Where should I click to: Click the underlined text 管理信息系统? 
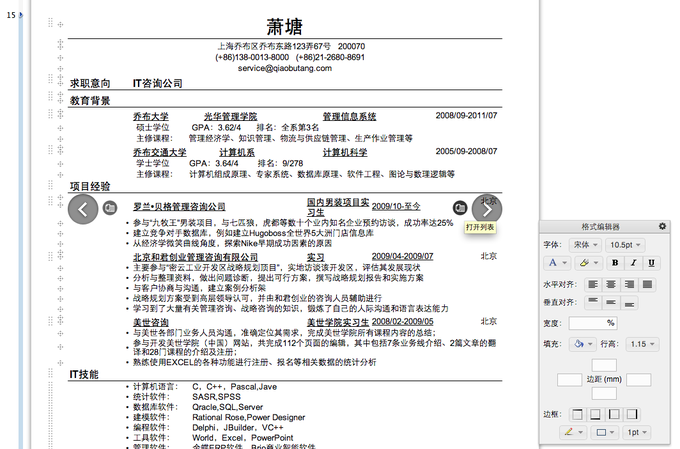tap(350, 117)
